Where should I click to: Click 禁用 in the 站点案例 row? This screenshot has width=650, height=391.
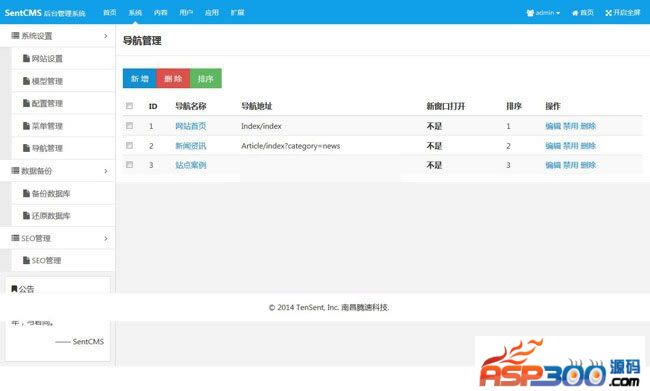(x=570, y=165)
